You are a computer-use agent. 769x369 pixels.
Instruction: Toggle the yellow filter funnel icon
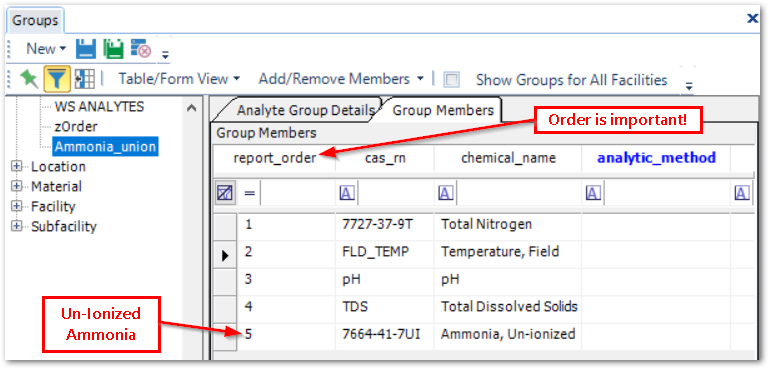[x=57, y=79]
